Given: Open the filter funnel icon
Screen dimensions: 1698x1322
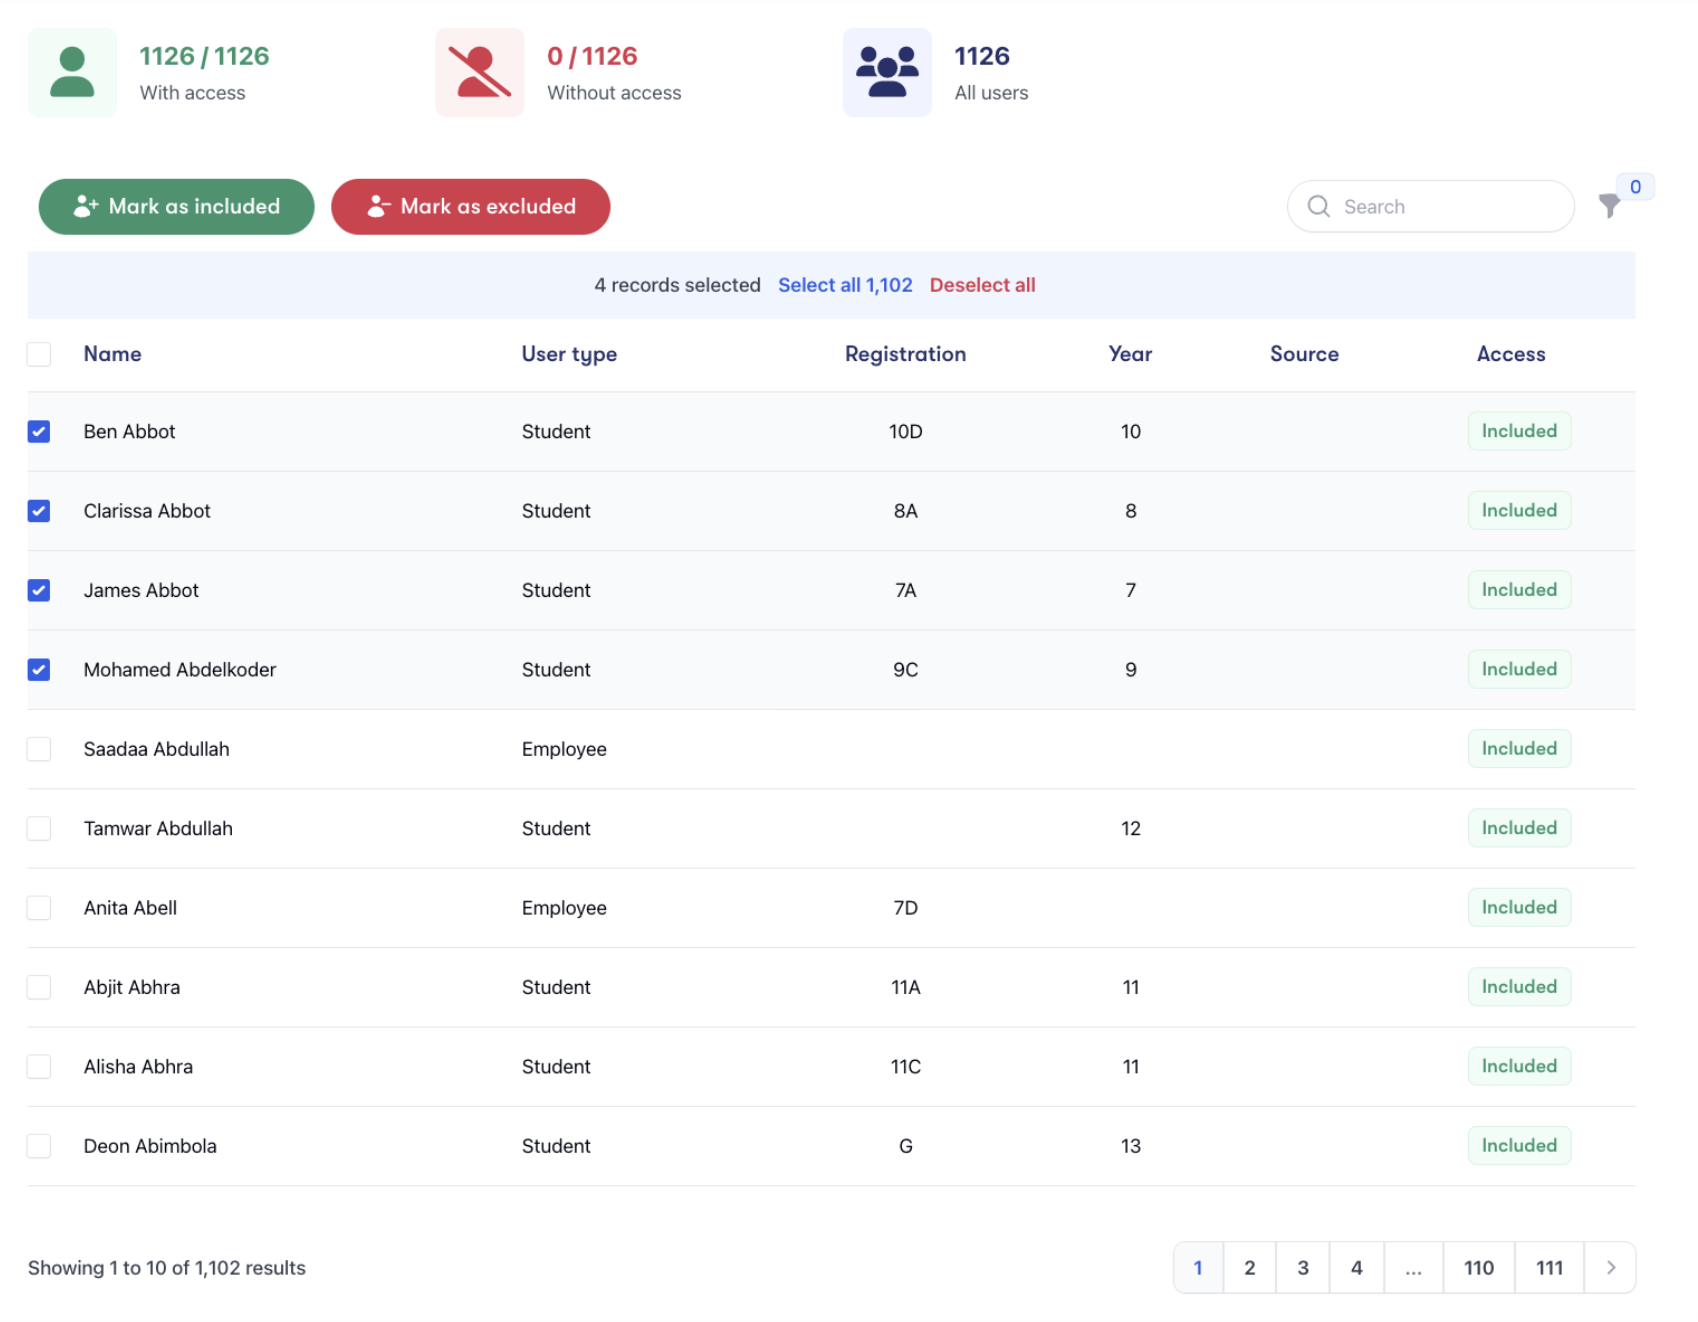Looking at the screenshot, I should click(x=1609, y=206).
